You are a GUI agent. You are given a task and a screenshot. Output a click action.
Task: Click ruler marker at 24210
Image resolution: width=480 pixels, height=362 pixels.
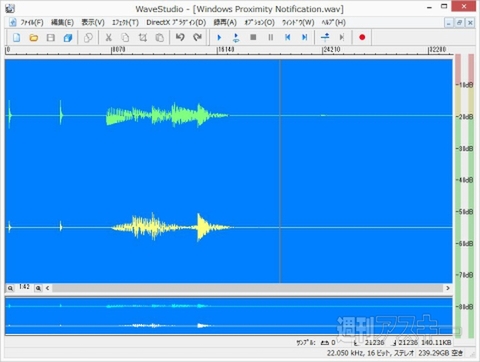click(x=332, y=50)
